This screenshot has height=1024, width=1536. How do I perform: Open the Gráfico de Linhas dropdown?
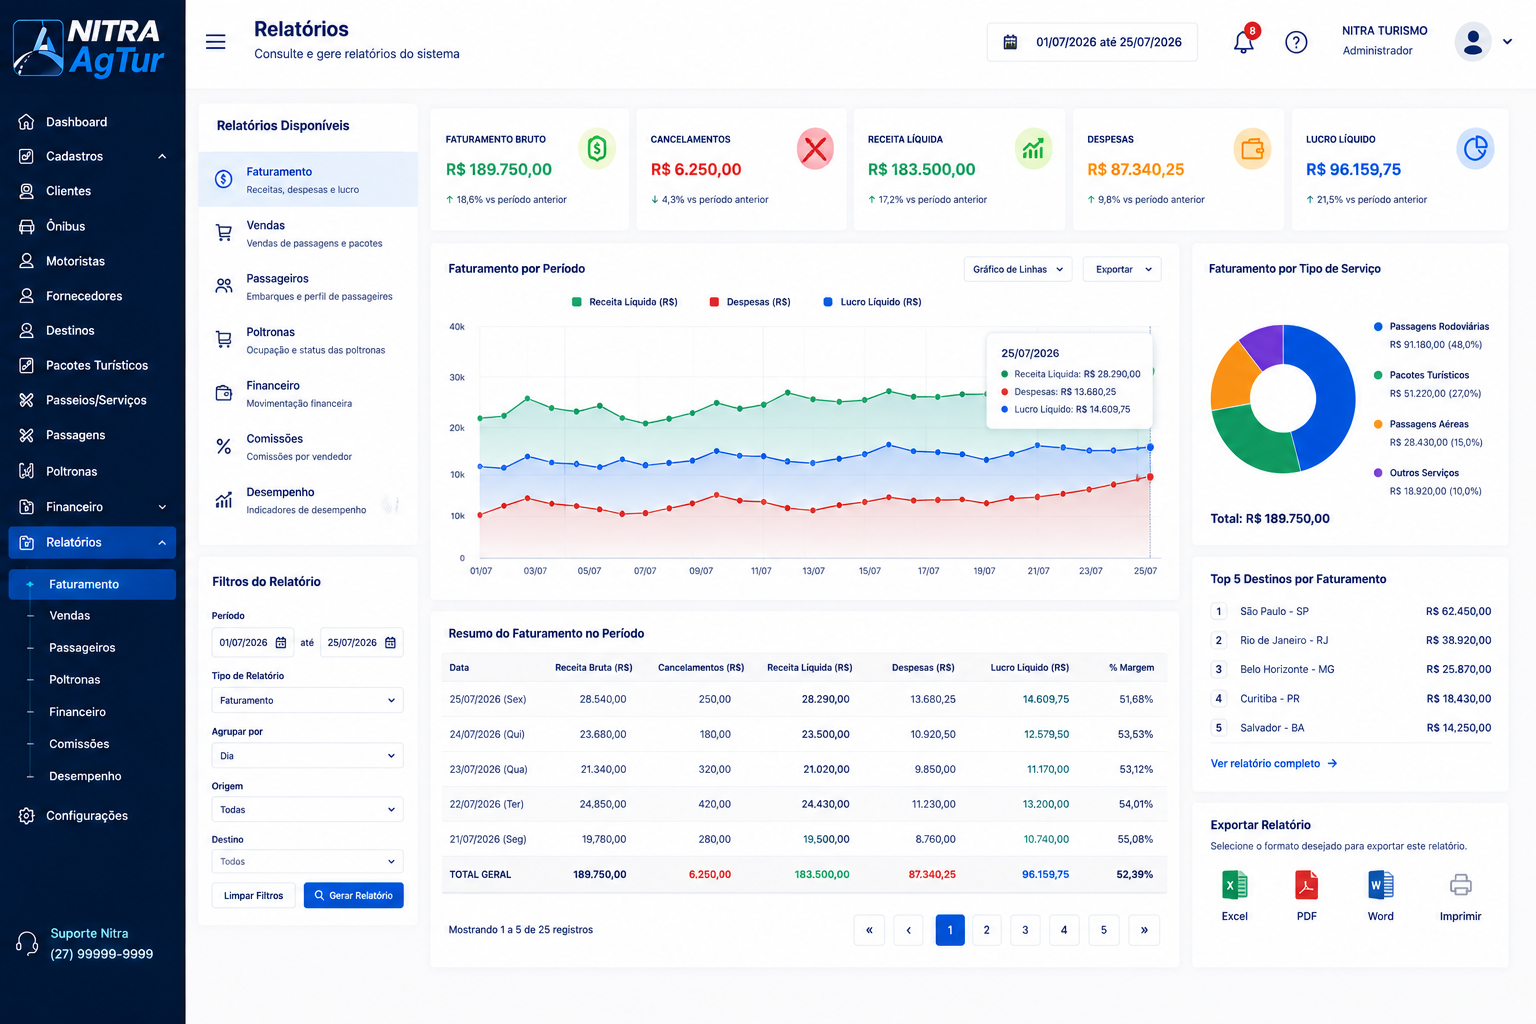click(x=1018, y=269)
